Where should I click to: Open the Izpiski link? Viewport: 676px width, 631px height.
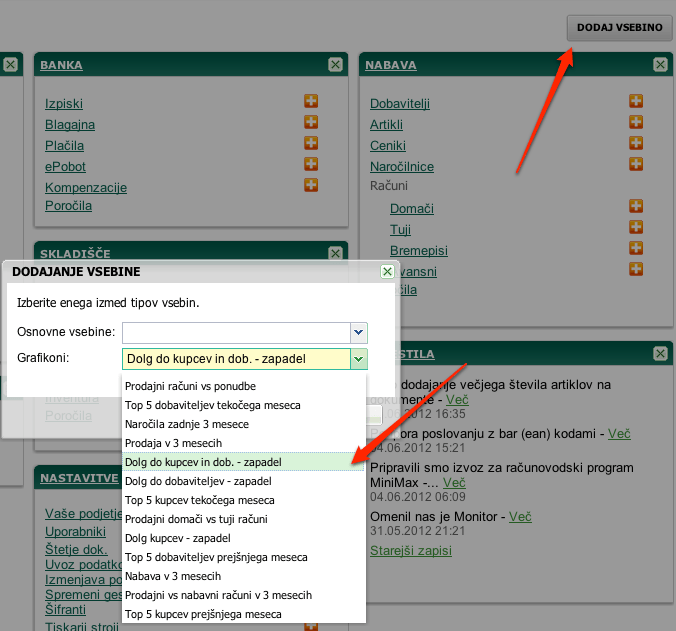pyautogui.click(x=64, y=103)
